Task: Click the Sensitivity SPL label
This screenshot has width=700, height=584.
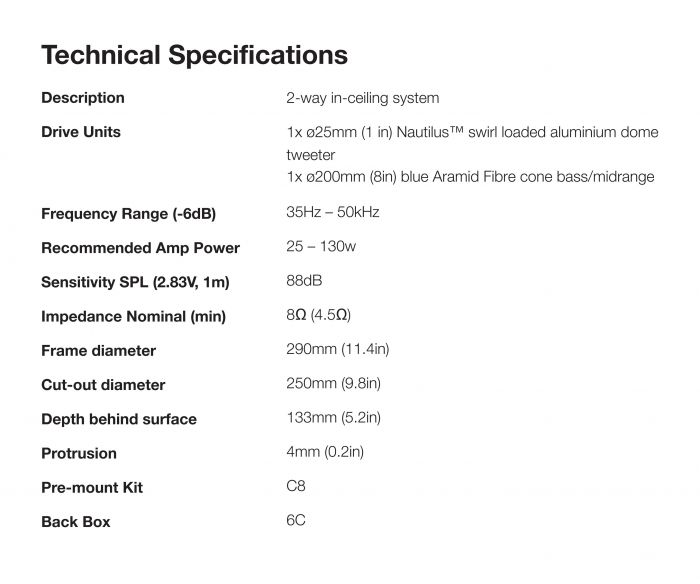Action: [x=135, y=283]
